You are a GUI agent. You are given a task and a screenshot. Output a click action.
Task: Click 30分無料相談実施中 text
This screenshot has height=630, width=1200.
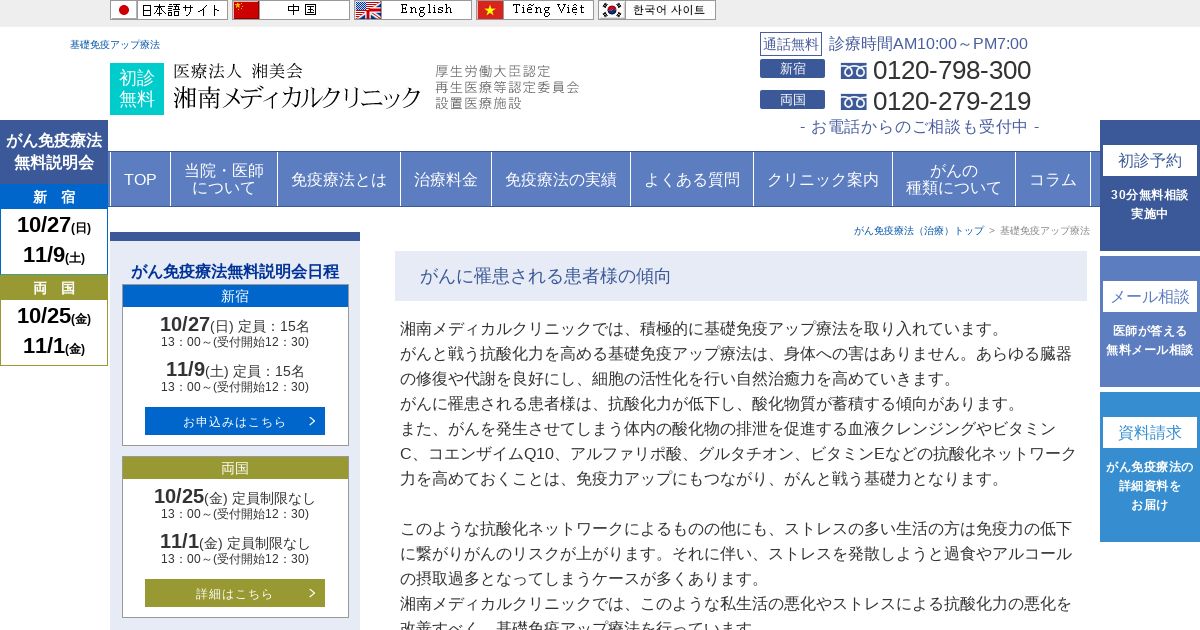[x=1150, y=204]
